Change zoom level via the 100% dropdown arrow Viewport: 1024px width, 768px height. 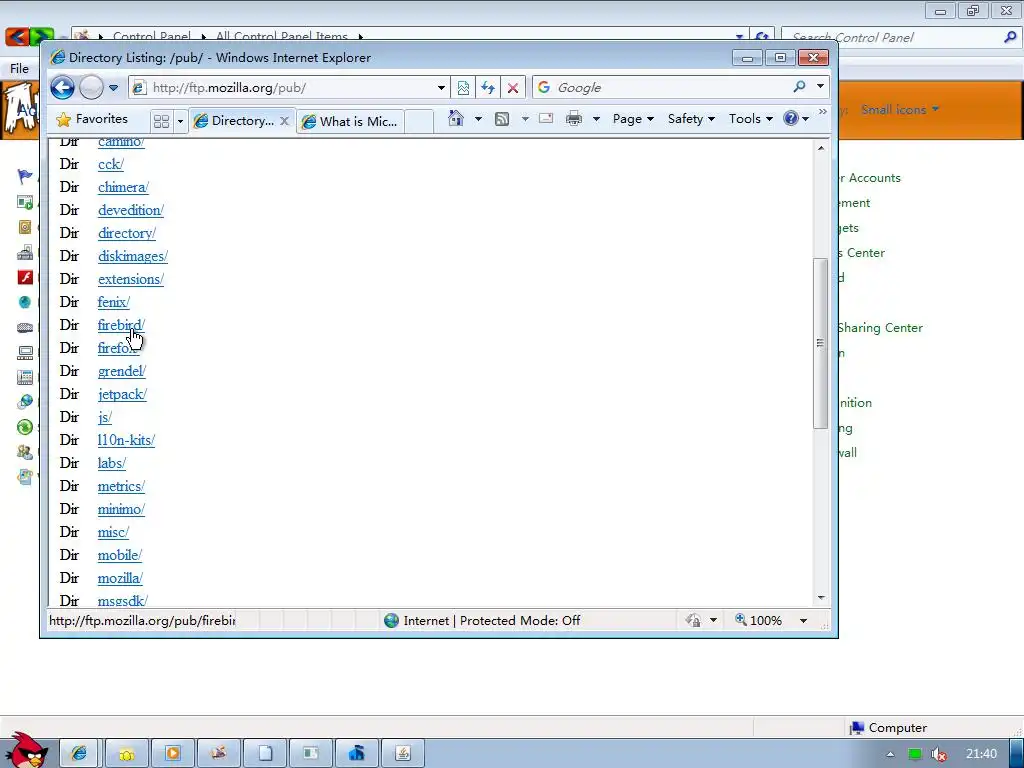tap(803, 620)
